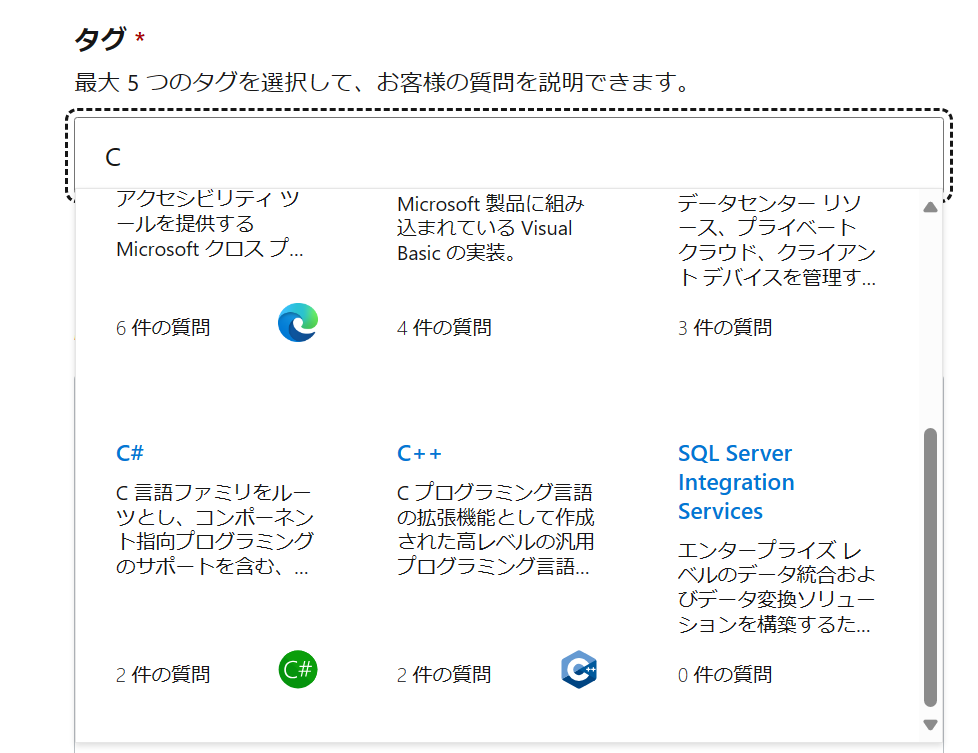Click the Microsoft Edge logo icon
This screenshot has height=753, width=978.
pos(298,323)
